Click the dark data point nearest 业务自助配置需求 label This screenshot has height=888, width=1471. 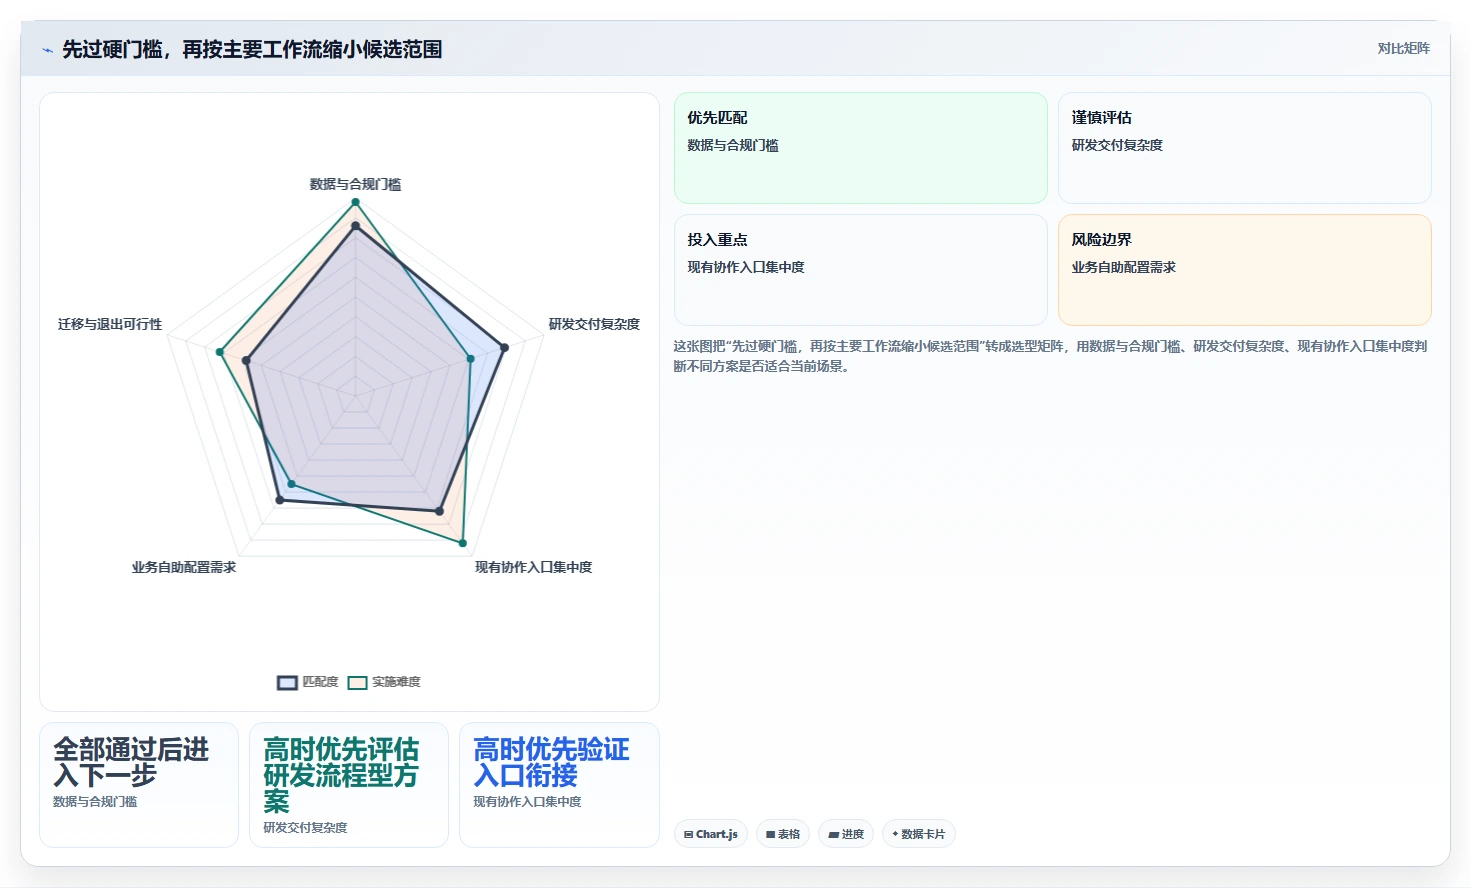[x=279, y=500]
